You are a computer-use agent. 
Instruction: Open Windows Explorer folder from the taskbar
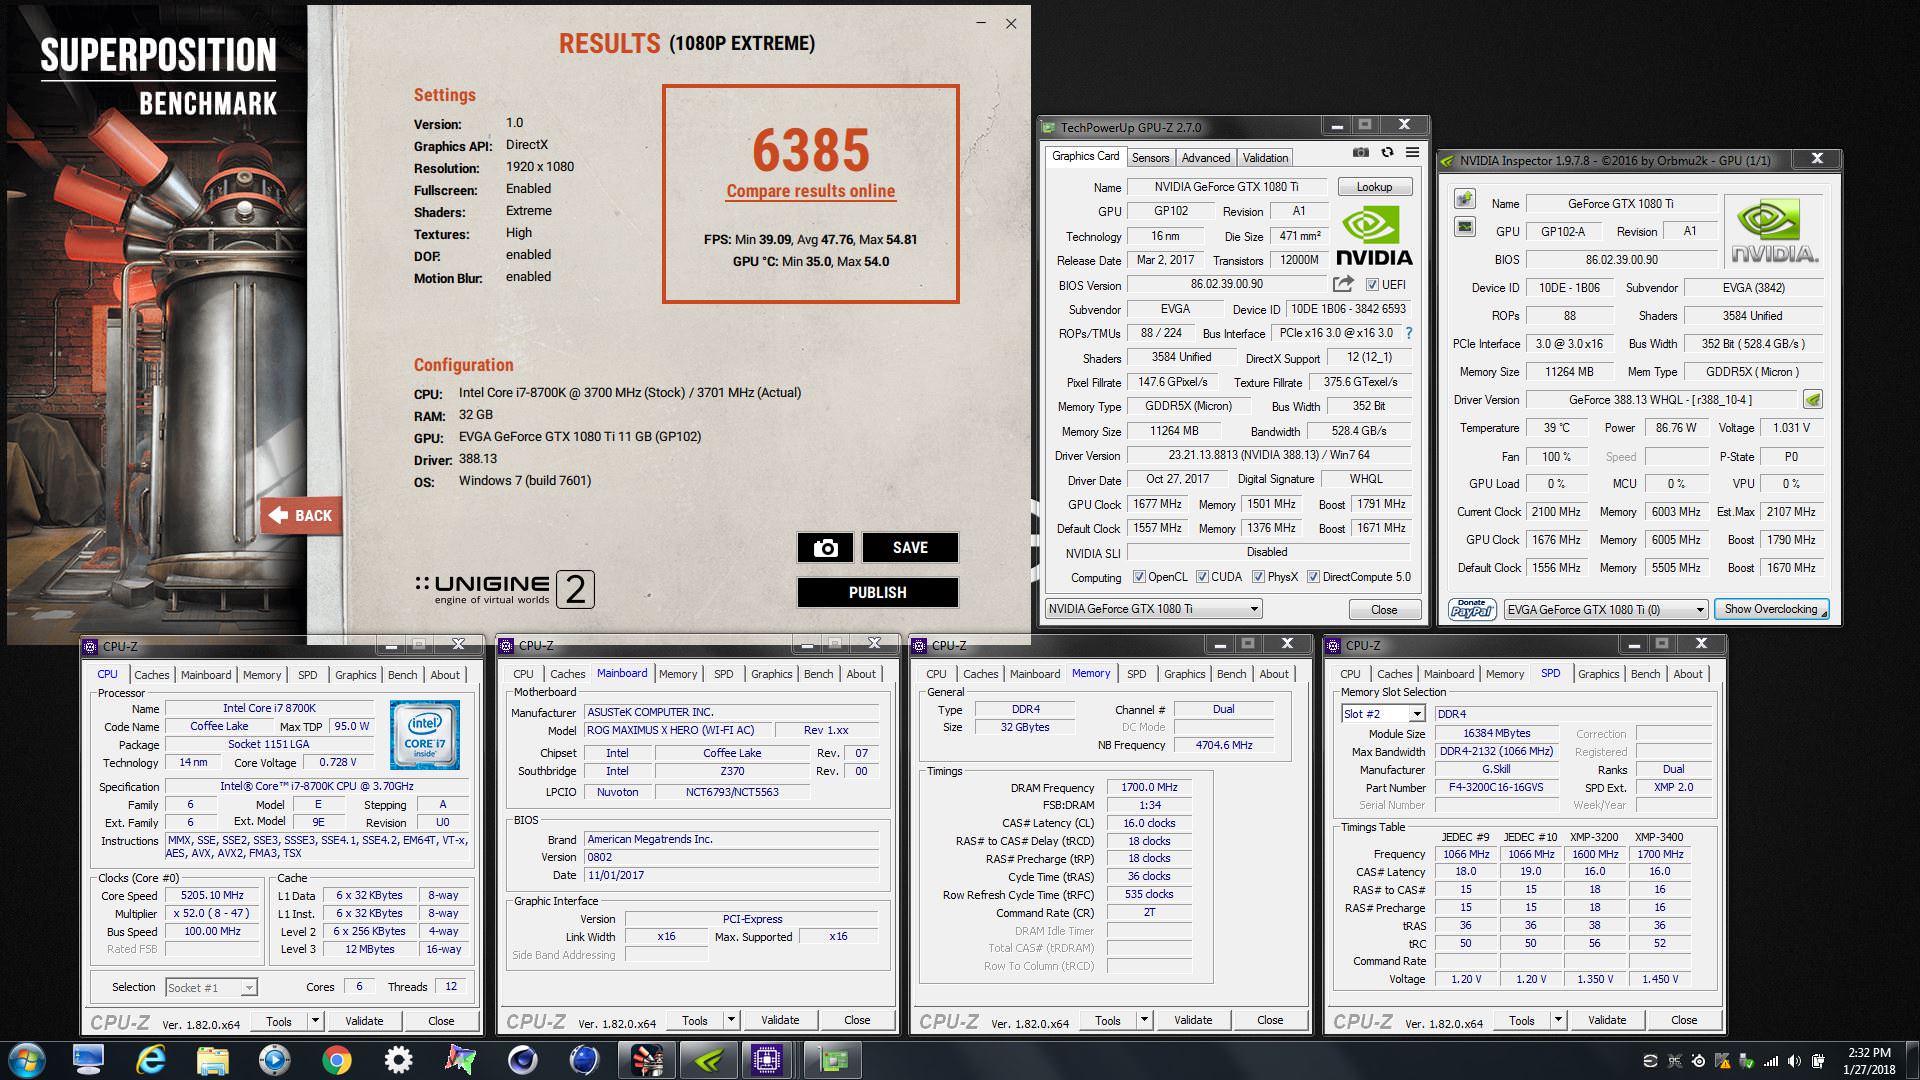pos(212,1059)
